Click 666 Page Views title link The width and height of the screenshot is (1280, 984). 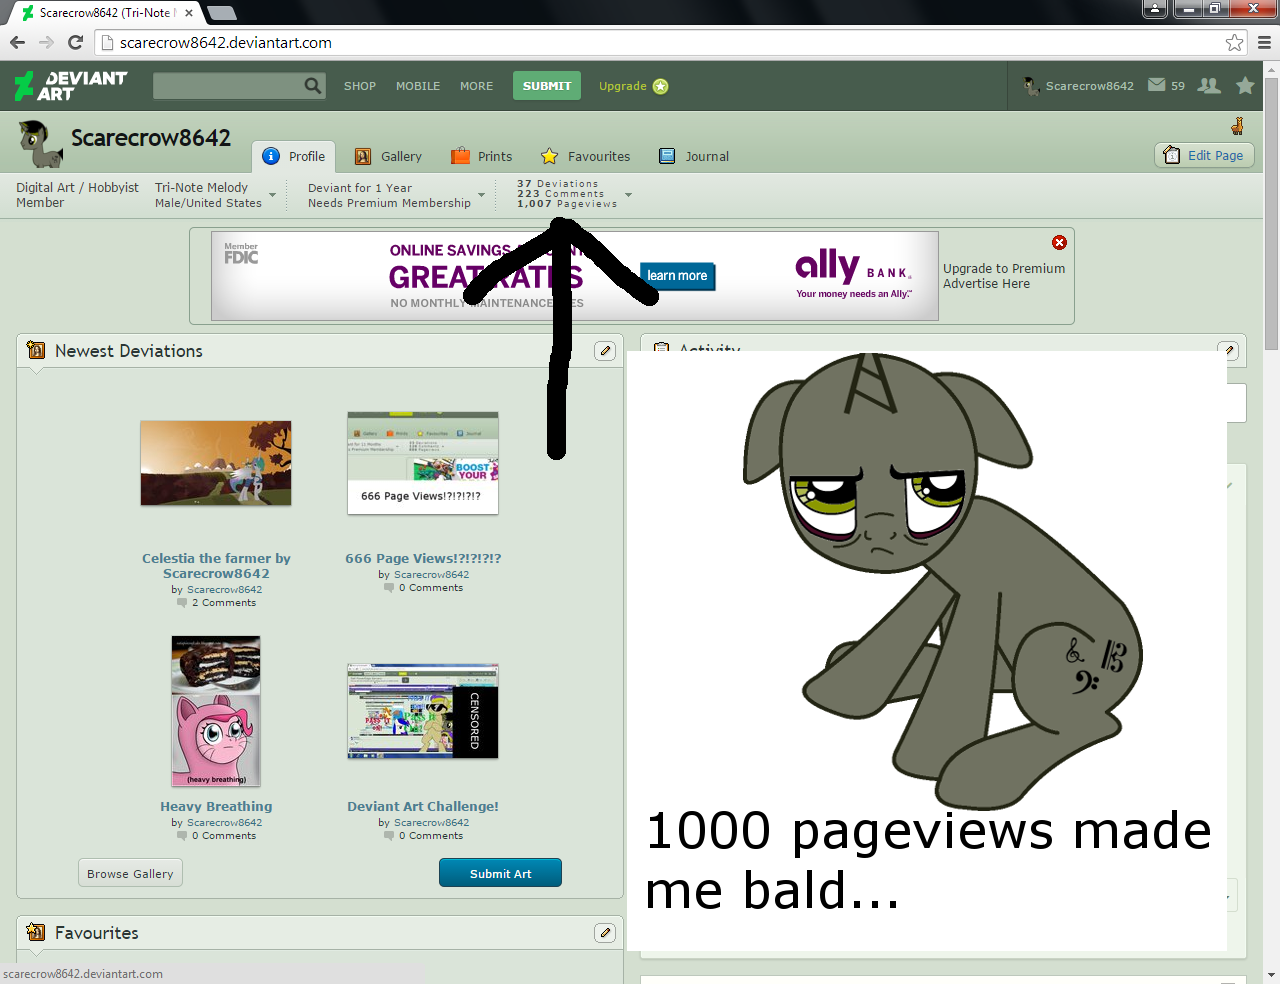[423, 559]
